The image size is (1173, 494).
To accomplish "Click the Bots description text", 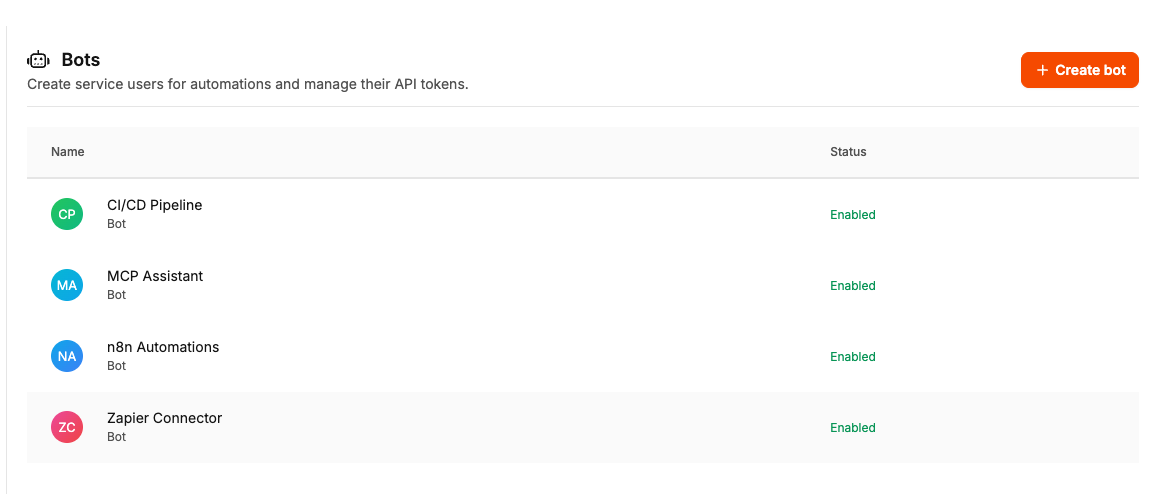I will click(248, 85).
